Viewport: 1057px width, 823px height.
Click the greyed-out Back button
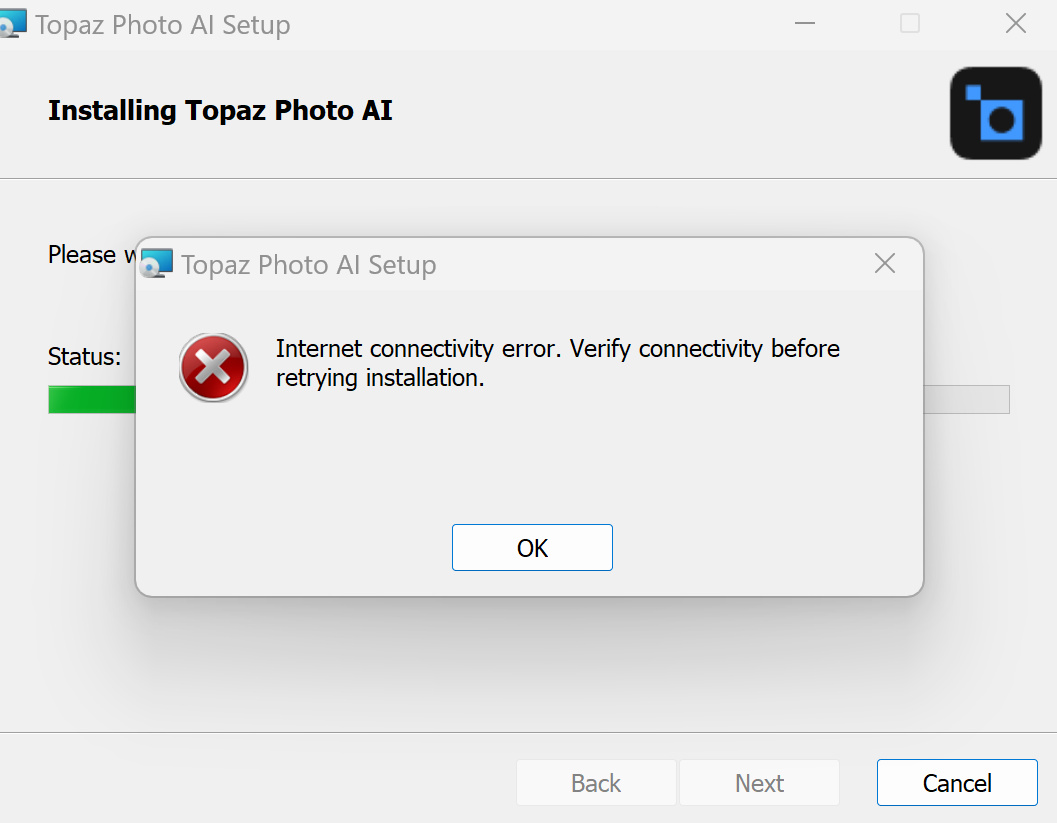[x=596, y=783]
